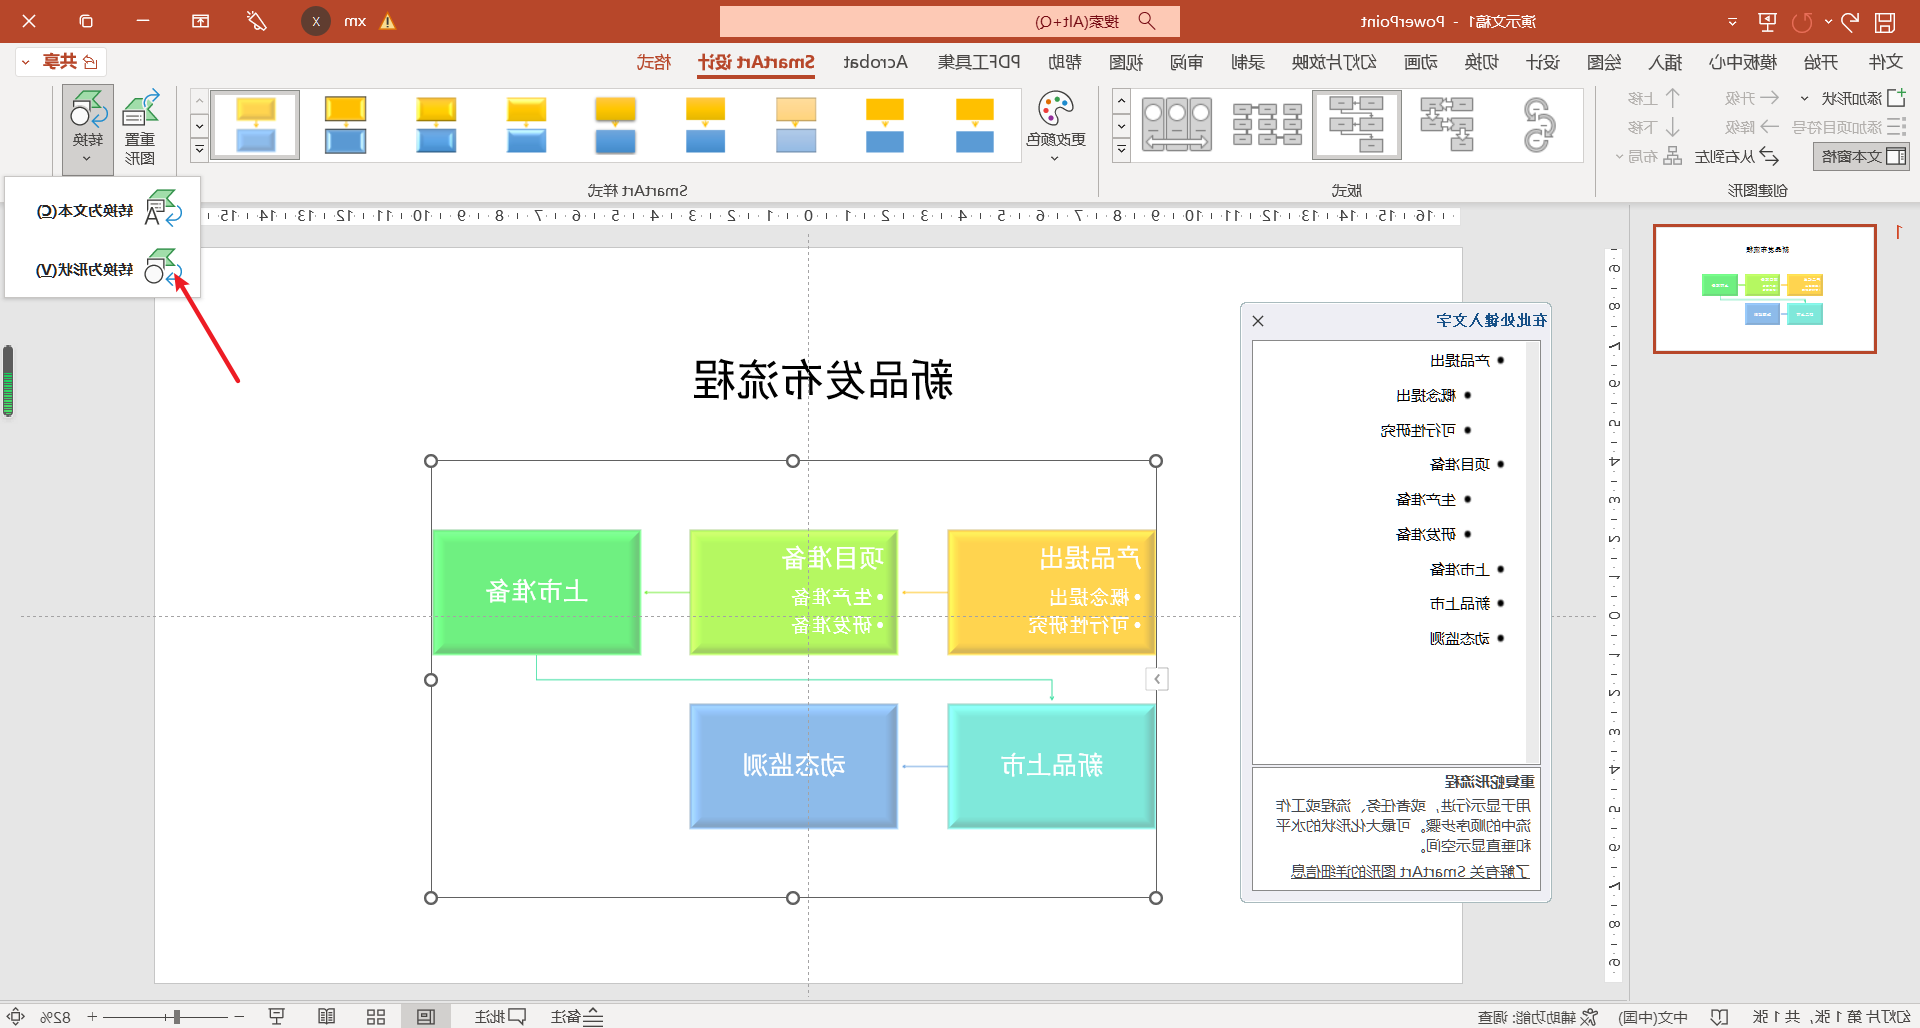The image size is (1920, 1028).
Task: Open the SmartArt graphics details link in the text pane
Action: [1410, 871]
